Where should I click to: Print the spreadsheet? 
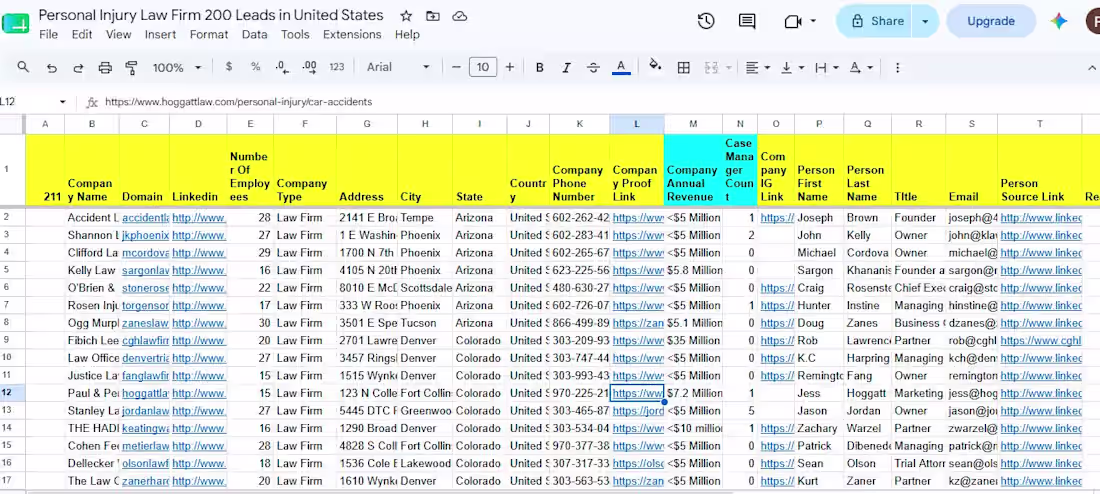coord(105,68)
